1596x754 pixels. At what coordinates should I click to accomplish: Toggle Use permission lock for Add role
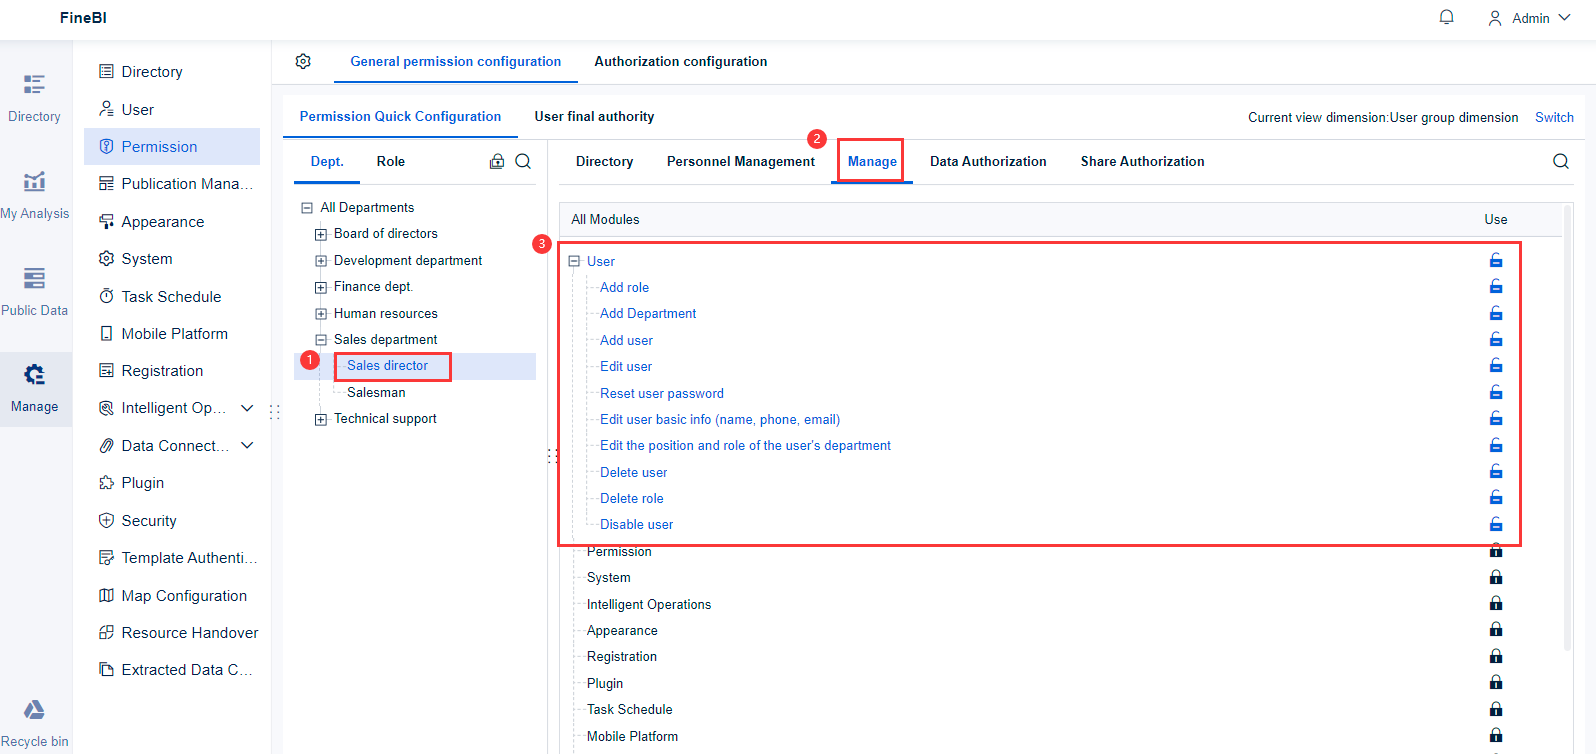tap(1496, 287)
